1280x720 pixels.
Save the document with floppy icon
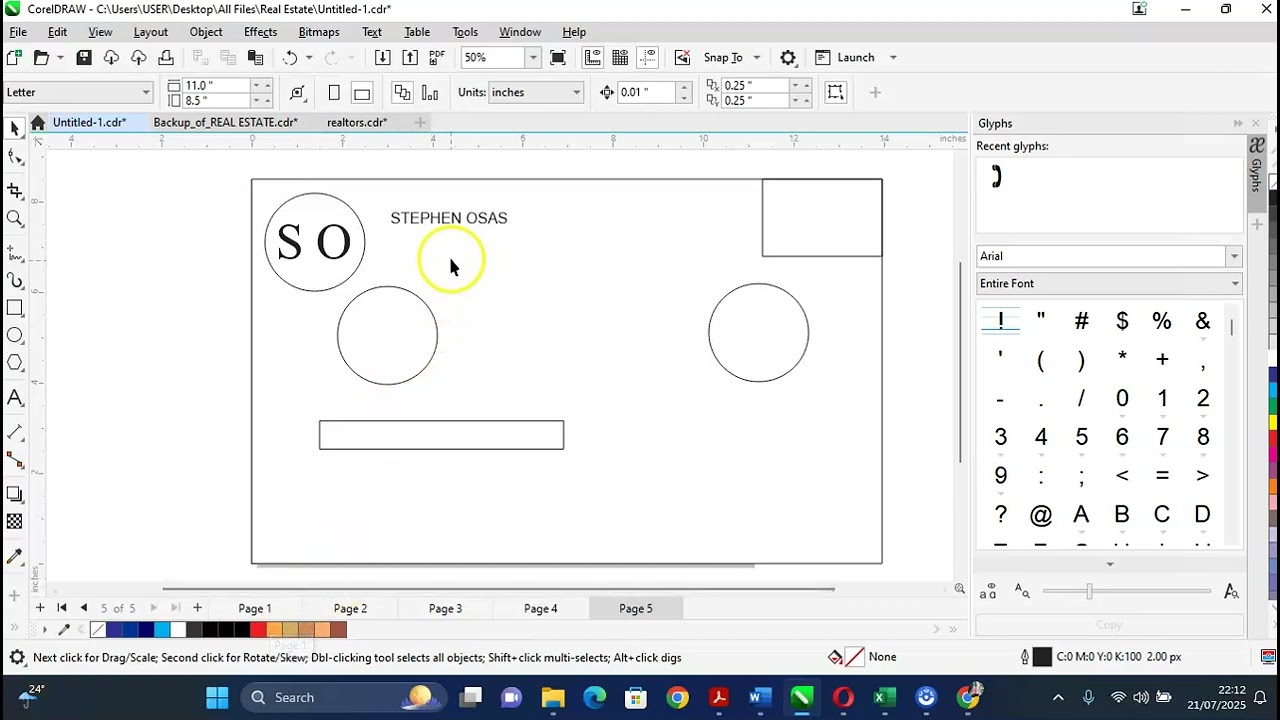coord(84,58)
